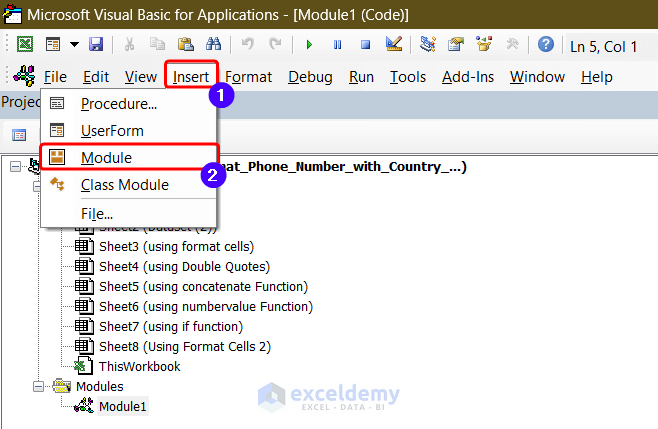Click the Copy icon in toolbar
This screenshot has height=429, width=658.
coord(157,44)
